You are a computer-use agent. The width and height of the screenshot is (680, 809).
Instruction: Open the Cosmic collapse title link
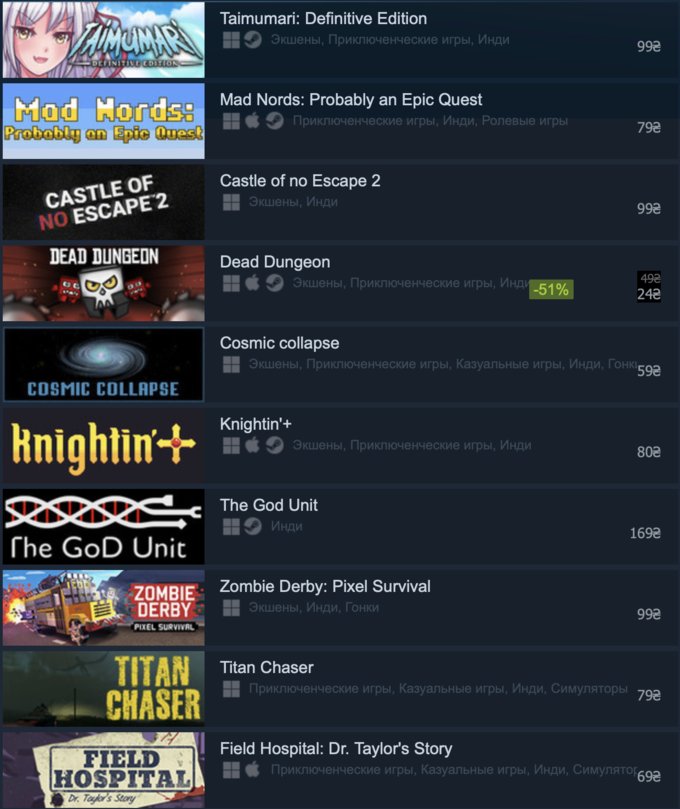click(280, 343)
